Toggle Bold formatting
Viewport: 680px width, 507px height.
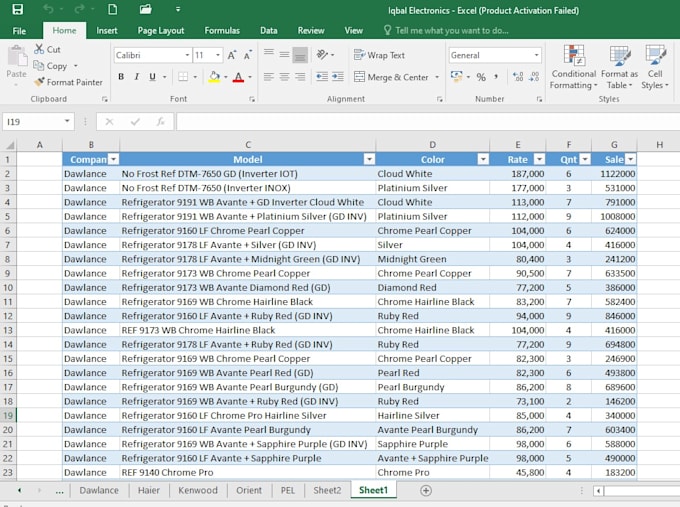(x=121, y=77)
